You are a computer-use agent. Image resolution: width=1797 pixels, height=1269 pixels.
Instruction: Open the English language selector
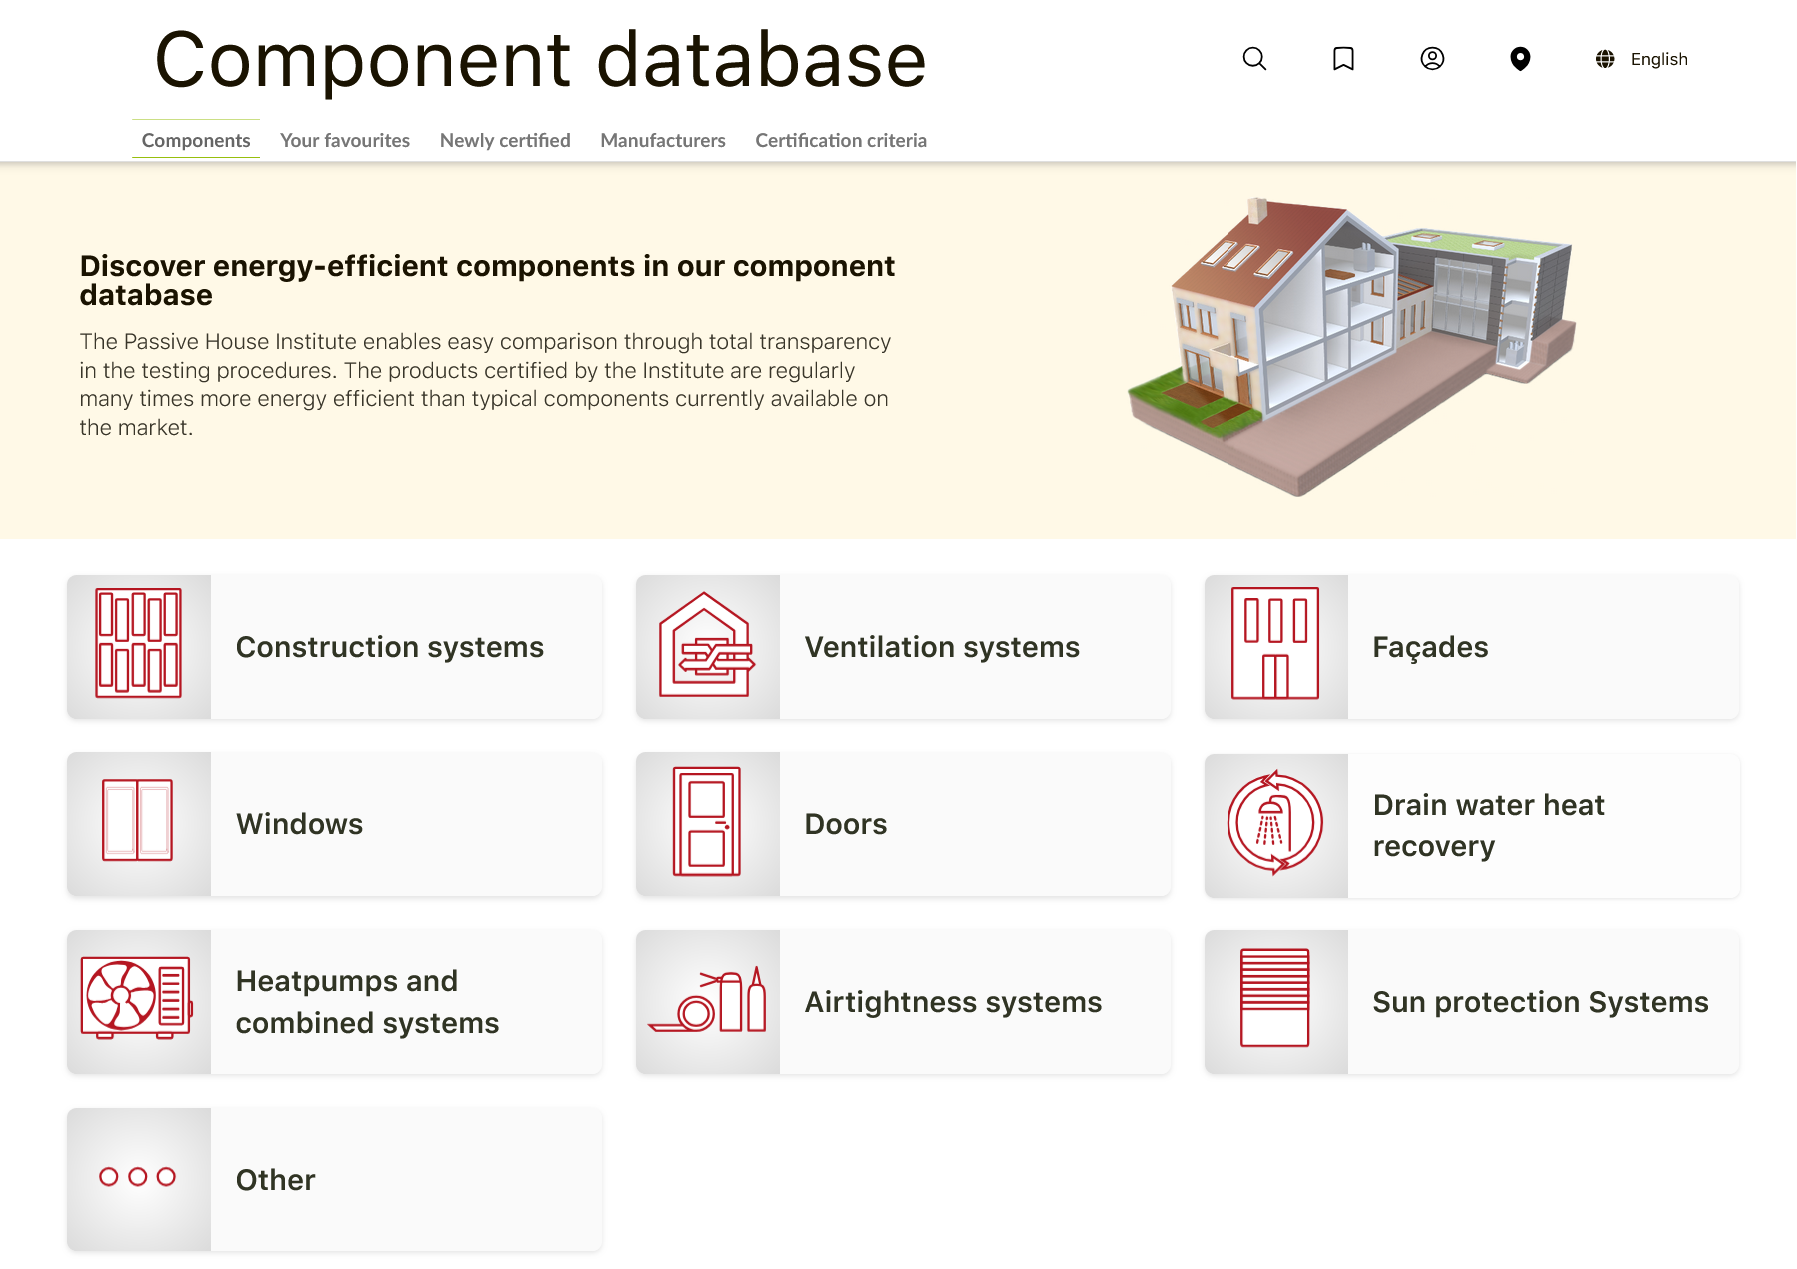(x=1642, y=59)
